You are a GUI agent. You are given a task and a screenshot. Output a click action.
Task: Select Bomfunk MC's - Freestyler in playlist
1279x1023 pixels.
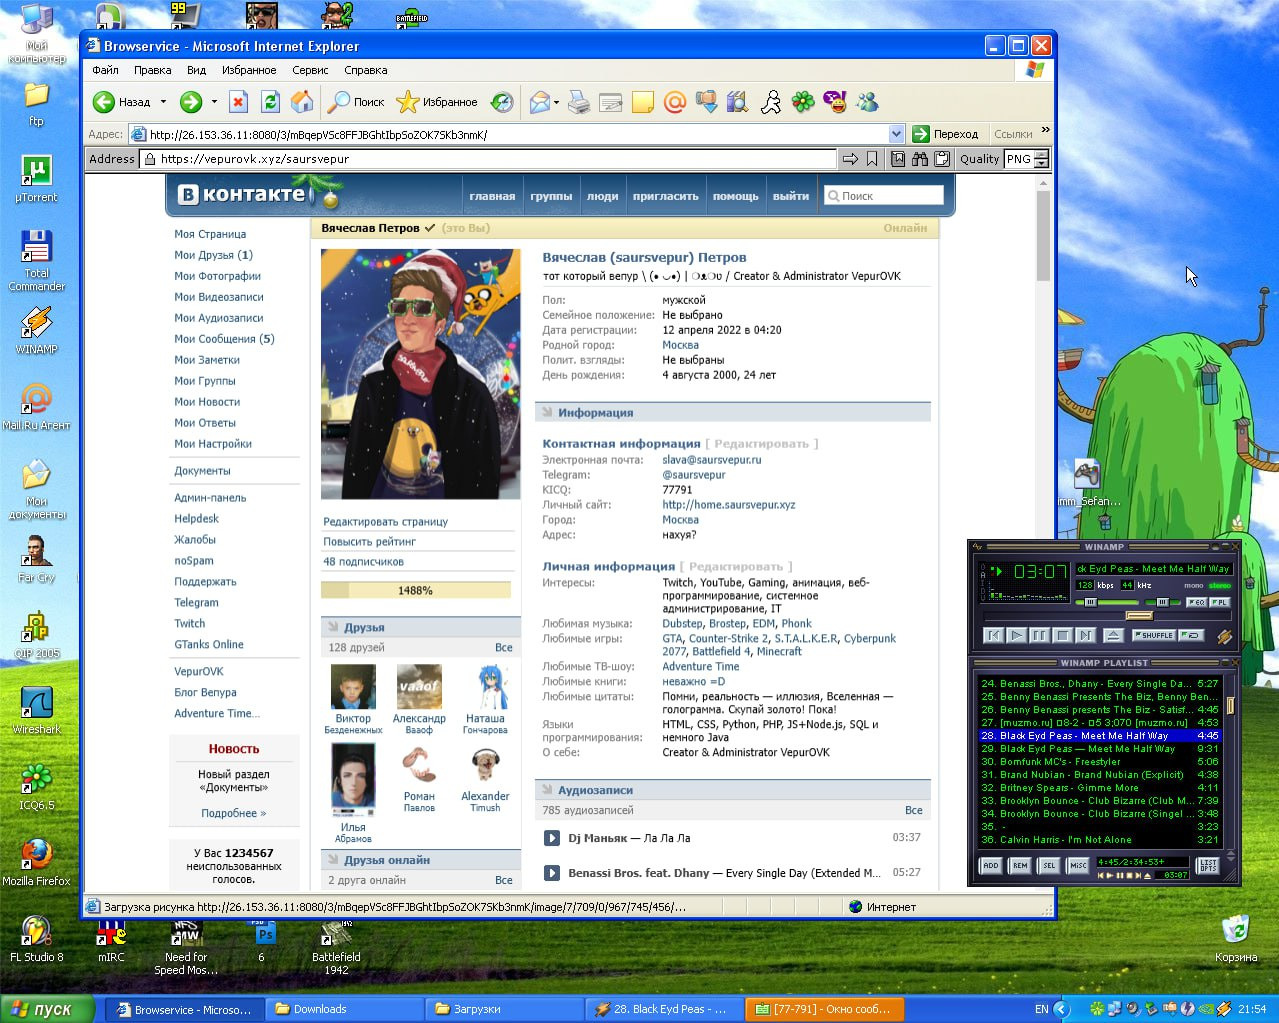[x=1099, y=762]
